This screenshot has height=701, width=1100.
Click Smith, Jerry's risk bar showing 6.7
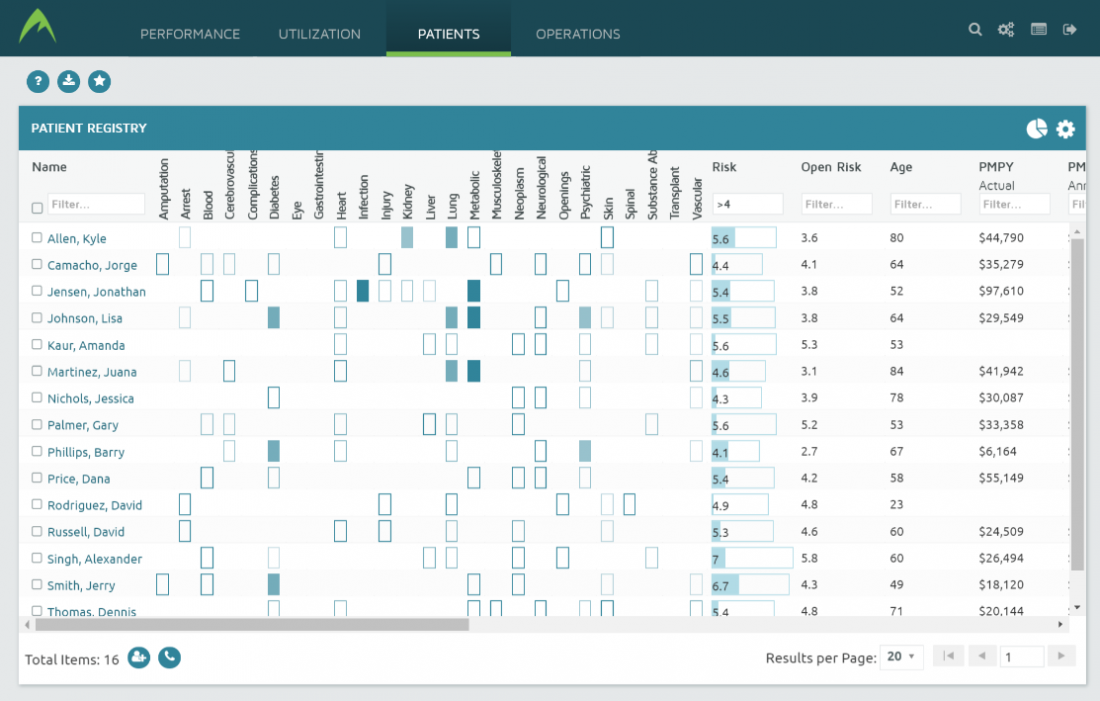[750, 585]
